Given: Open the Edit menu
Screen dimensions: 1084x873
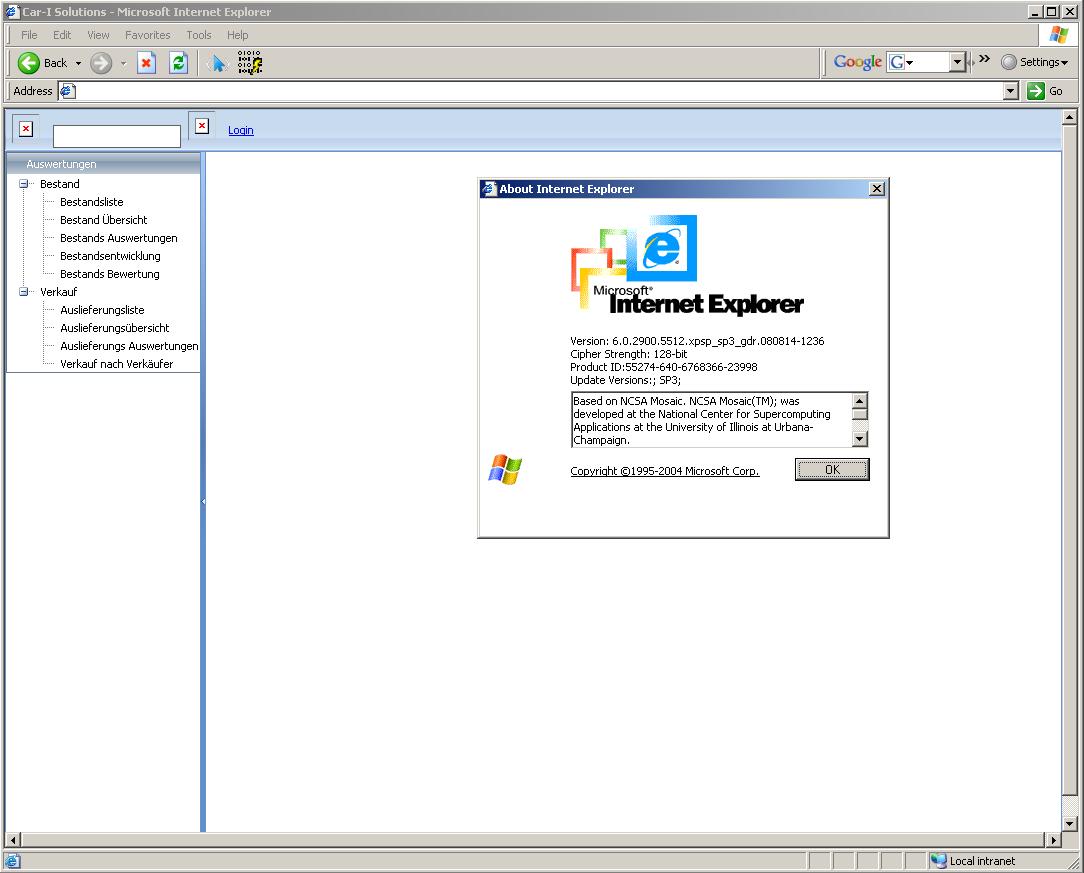Looking at the screenshot, I should click(x=62, y=35).
